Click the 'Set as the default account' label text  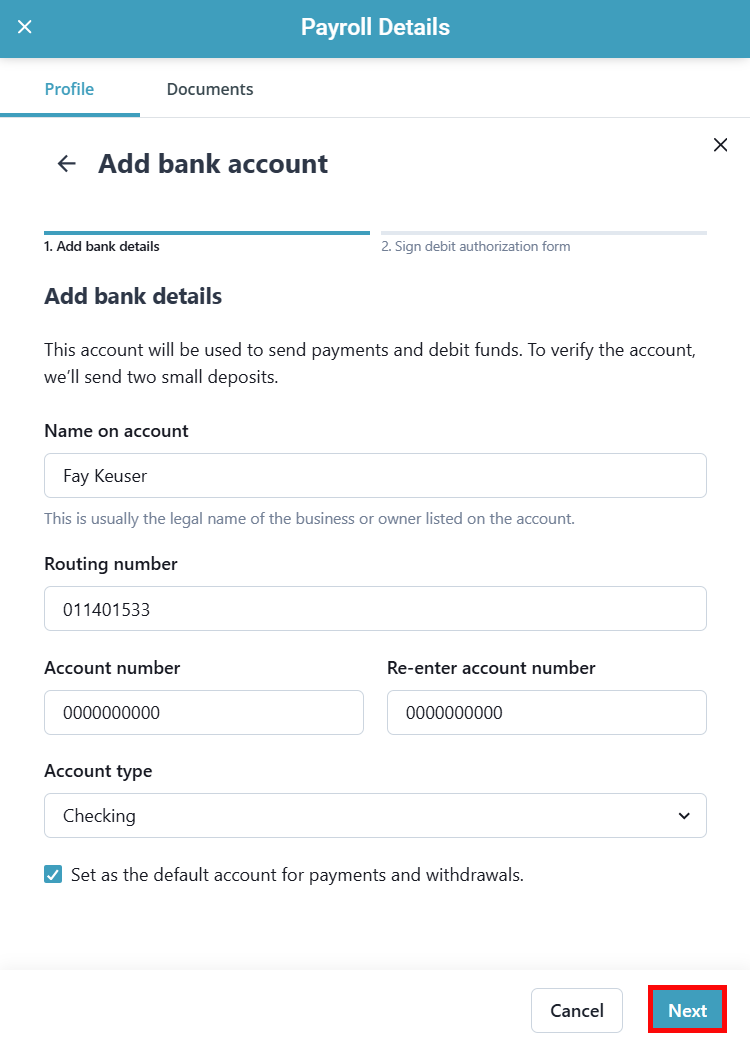pos(297,875)
